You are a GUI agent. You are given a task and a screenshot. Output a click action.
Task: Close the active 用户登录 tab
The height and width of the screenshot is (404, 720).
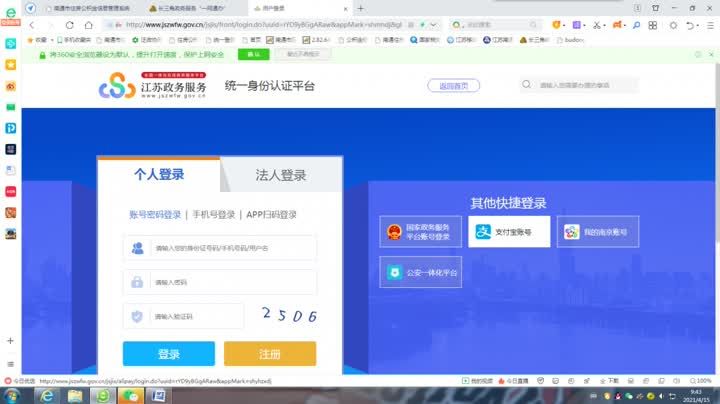[x=346, y=8]
